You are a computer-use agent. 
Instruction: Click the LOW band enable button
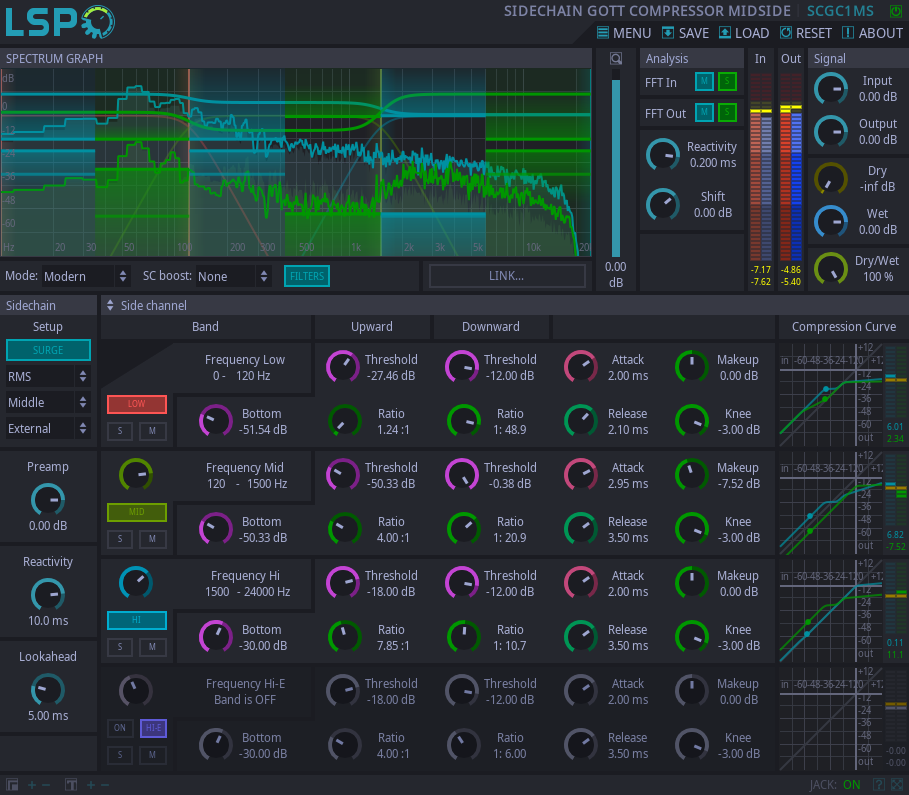tap(137, 404)
